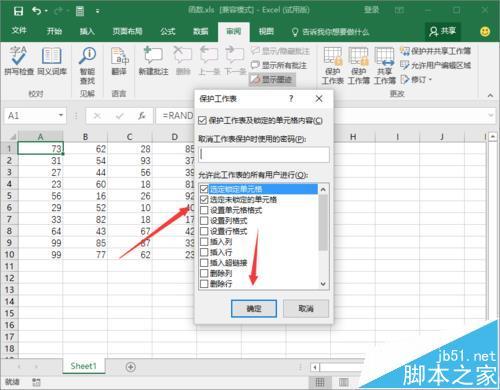Image resolution: width=500 pixels, height=390 pixels.
Task: Click the password input field
Action: 264,155
